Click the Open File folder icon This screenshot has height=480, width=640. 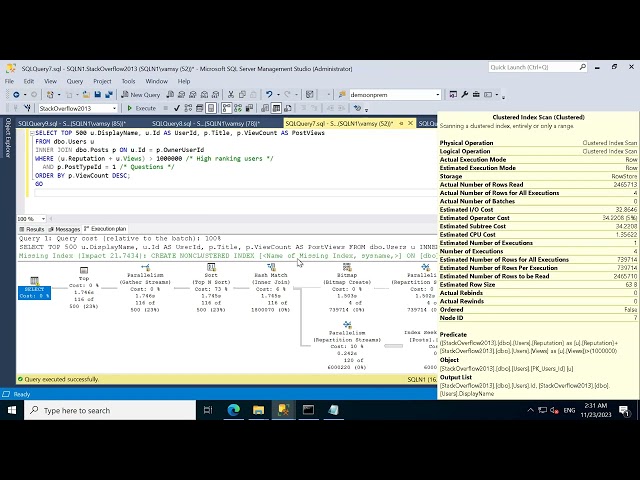click(x=86, y=95)
